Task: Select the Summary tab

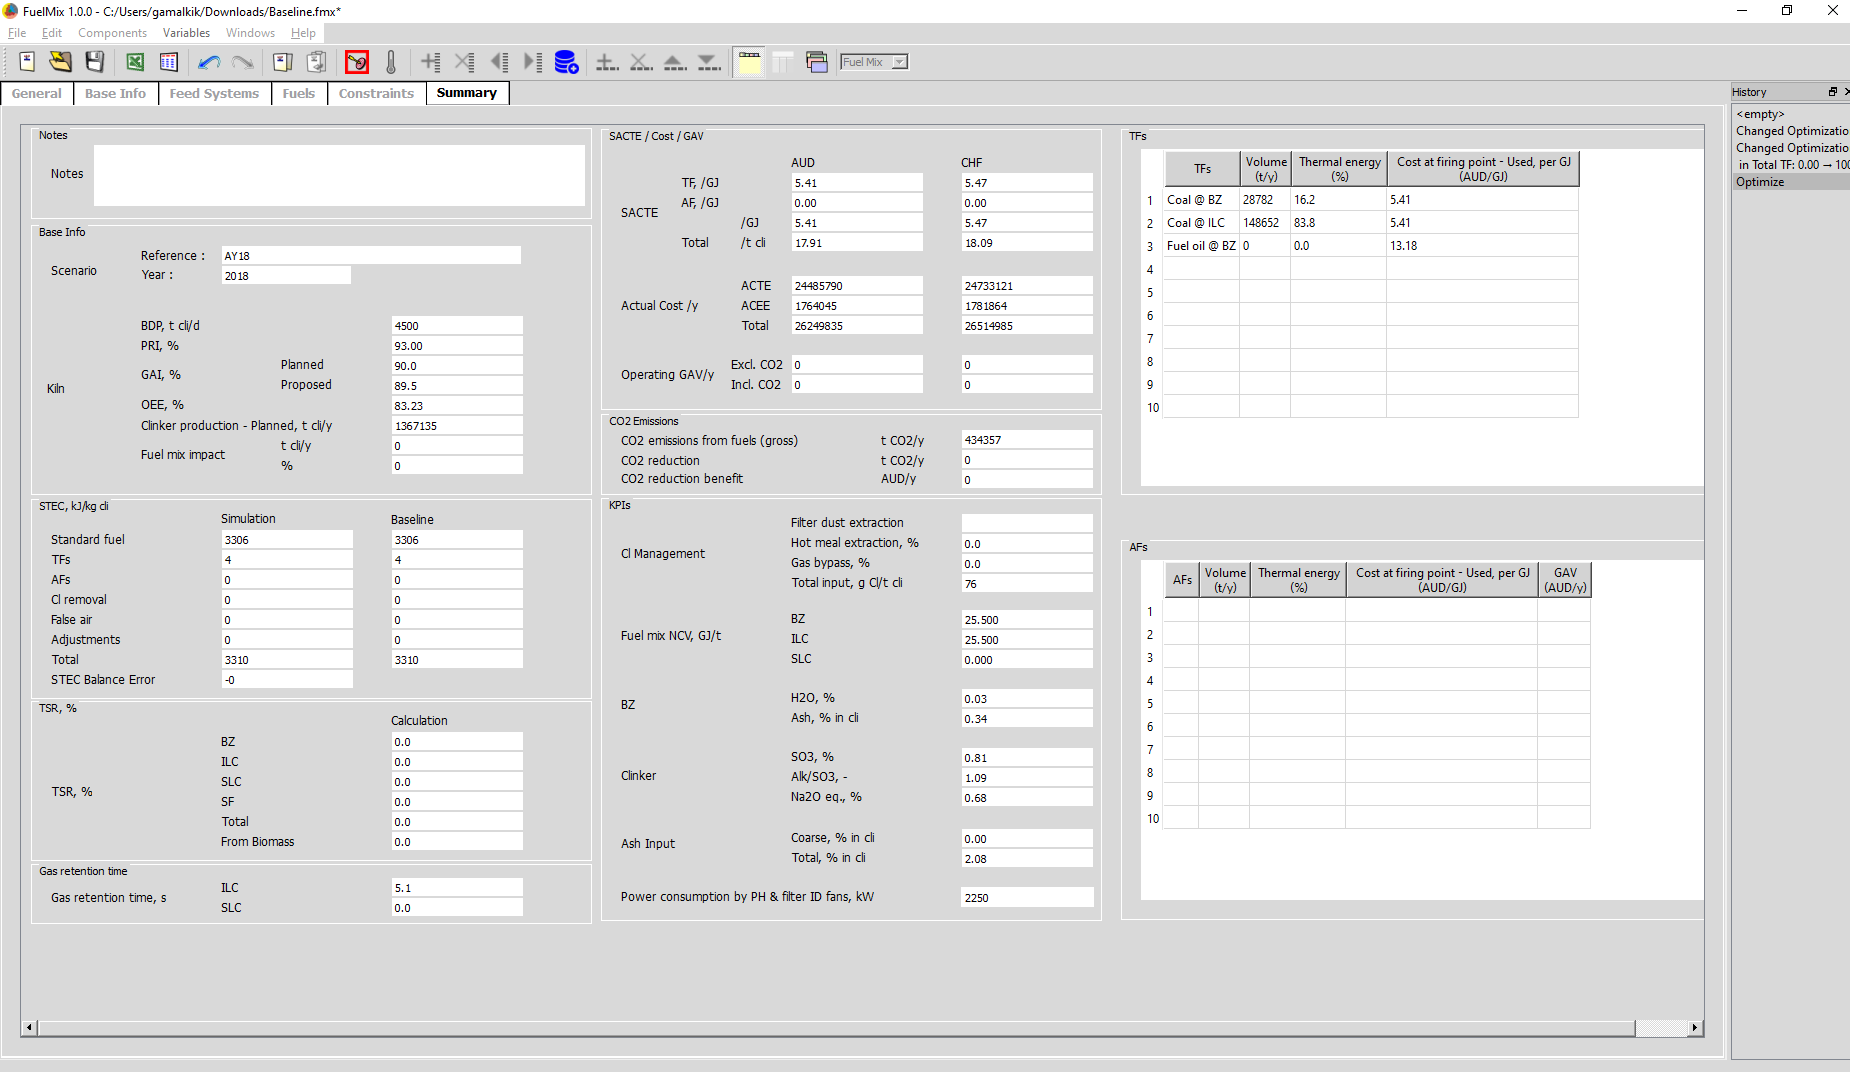Action: [x=467, y=93]
